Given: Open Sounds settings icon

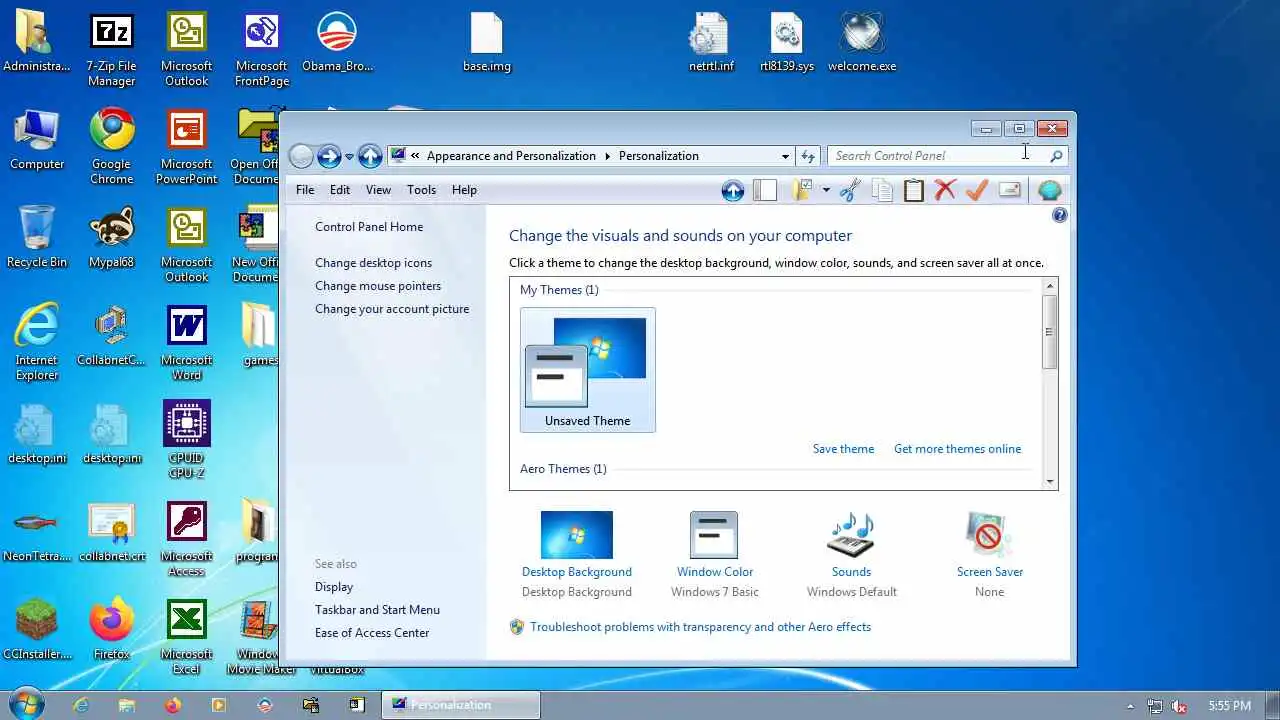Looking at the screenshot, I should [x=851, y=535].
